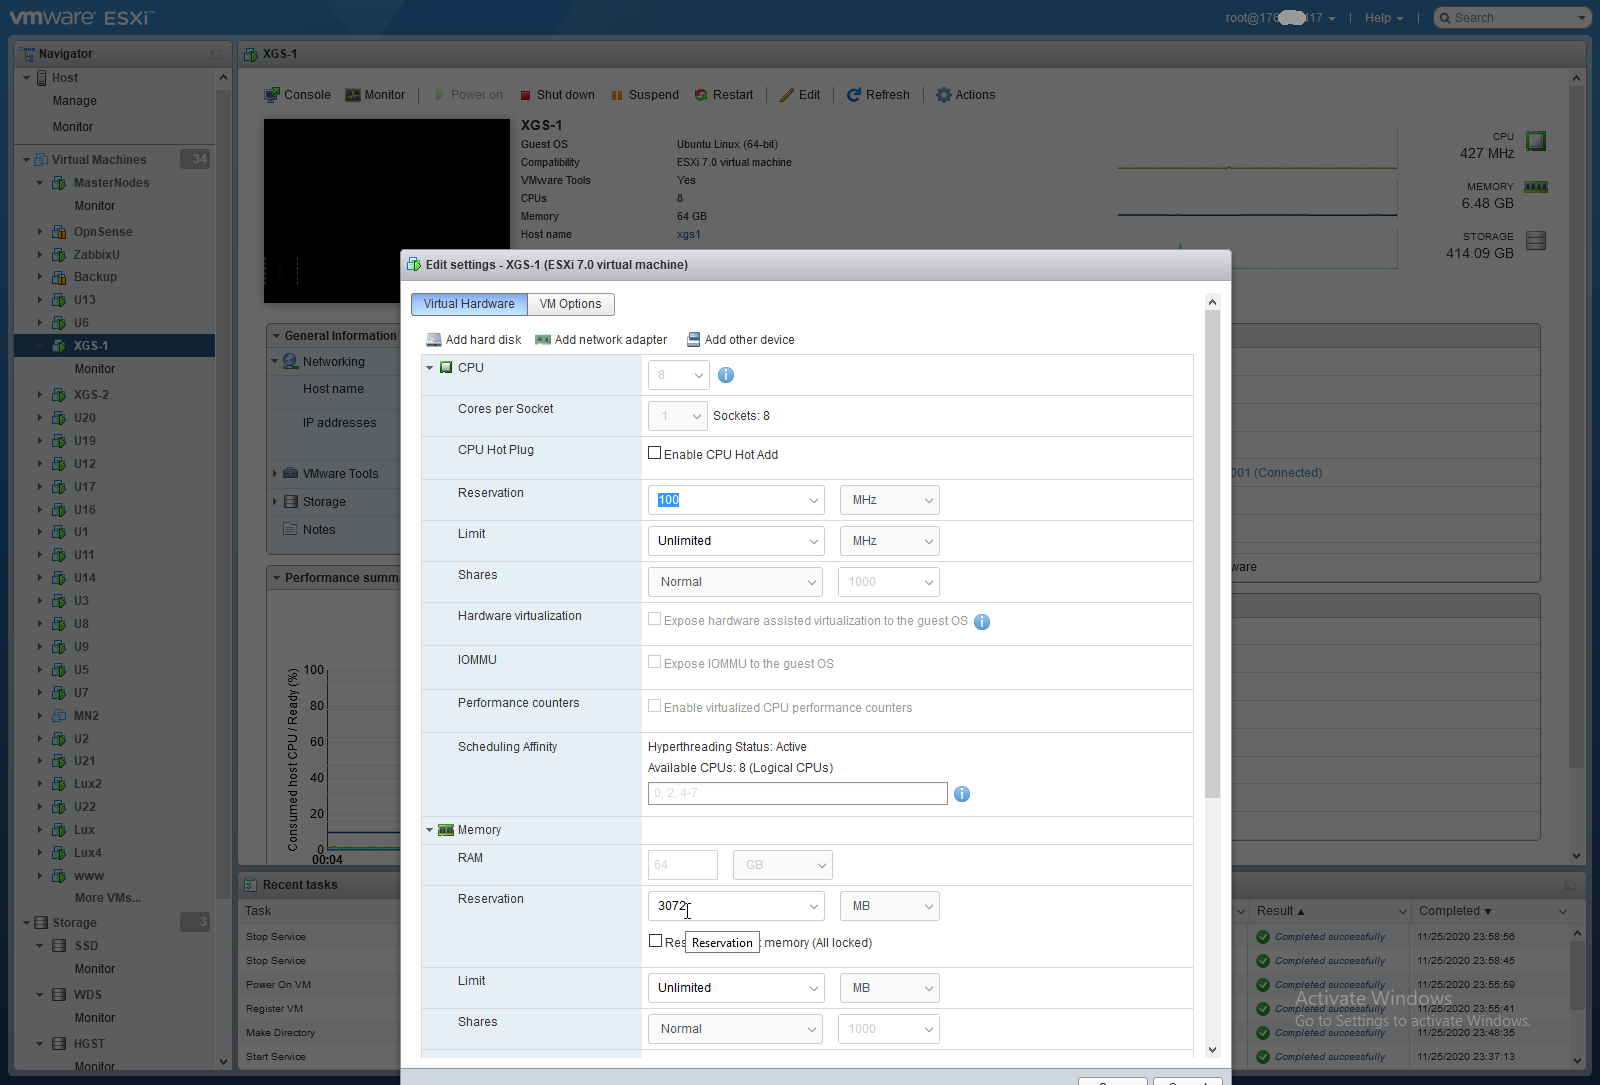The image size is (1600, 1085).
Task: Click the VMware Tools icon in General Information
Action: (x=290, y=474)
